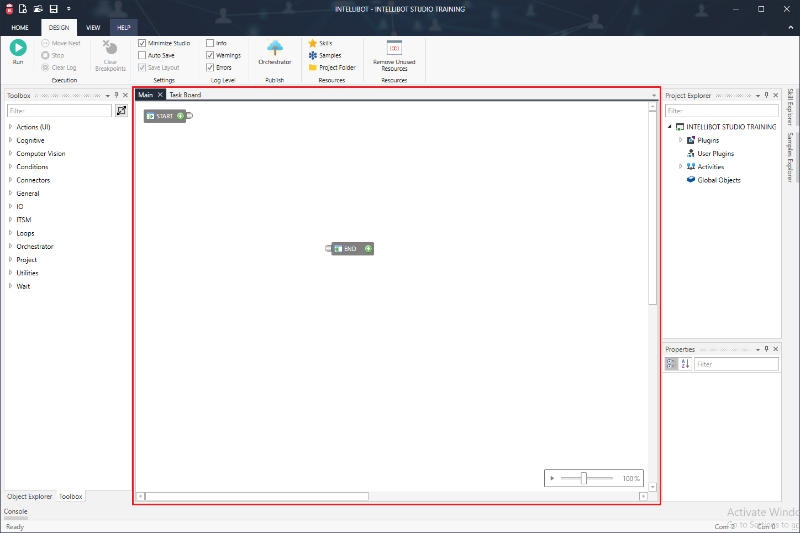800x533 pixels.
Task: Enable the Auto Save checkbox
Action: (x=142, y=55)
